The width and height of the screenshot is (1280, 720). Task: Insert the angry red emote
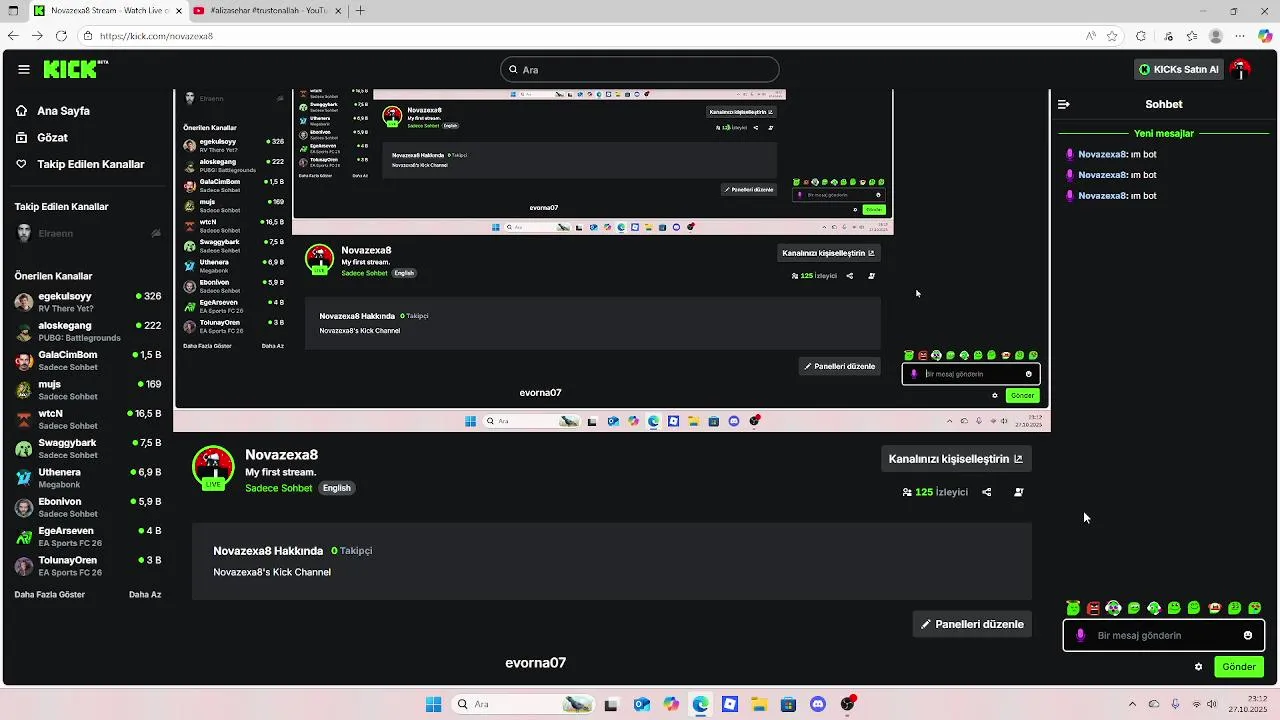pyautogui.click(x=1094, y=608)
